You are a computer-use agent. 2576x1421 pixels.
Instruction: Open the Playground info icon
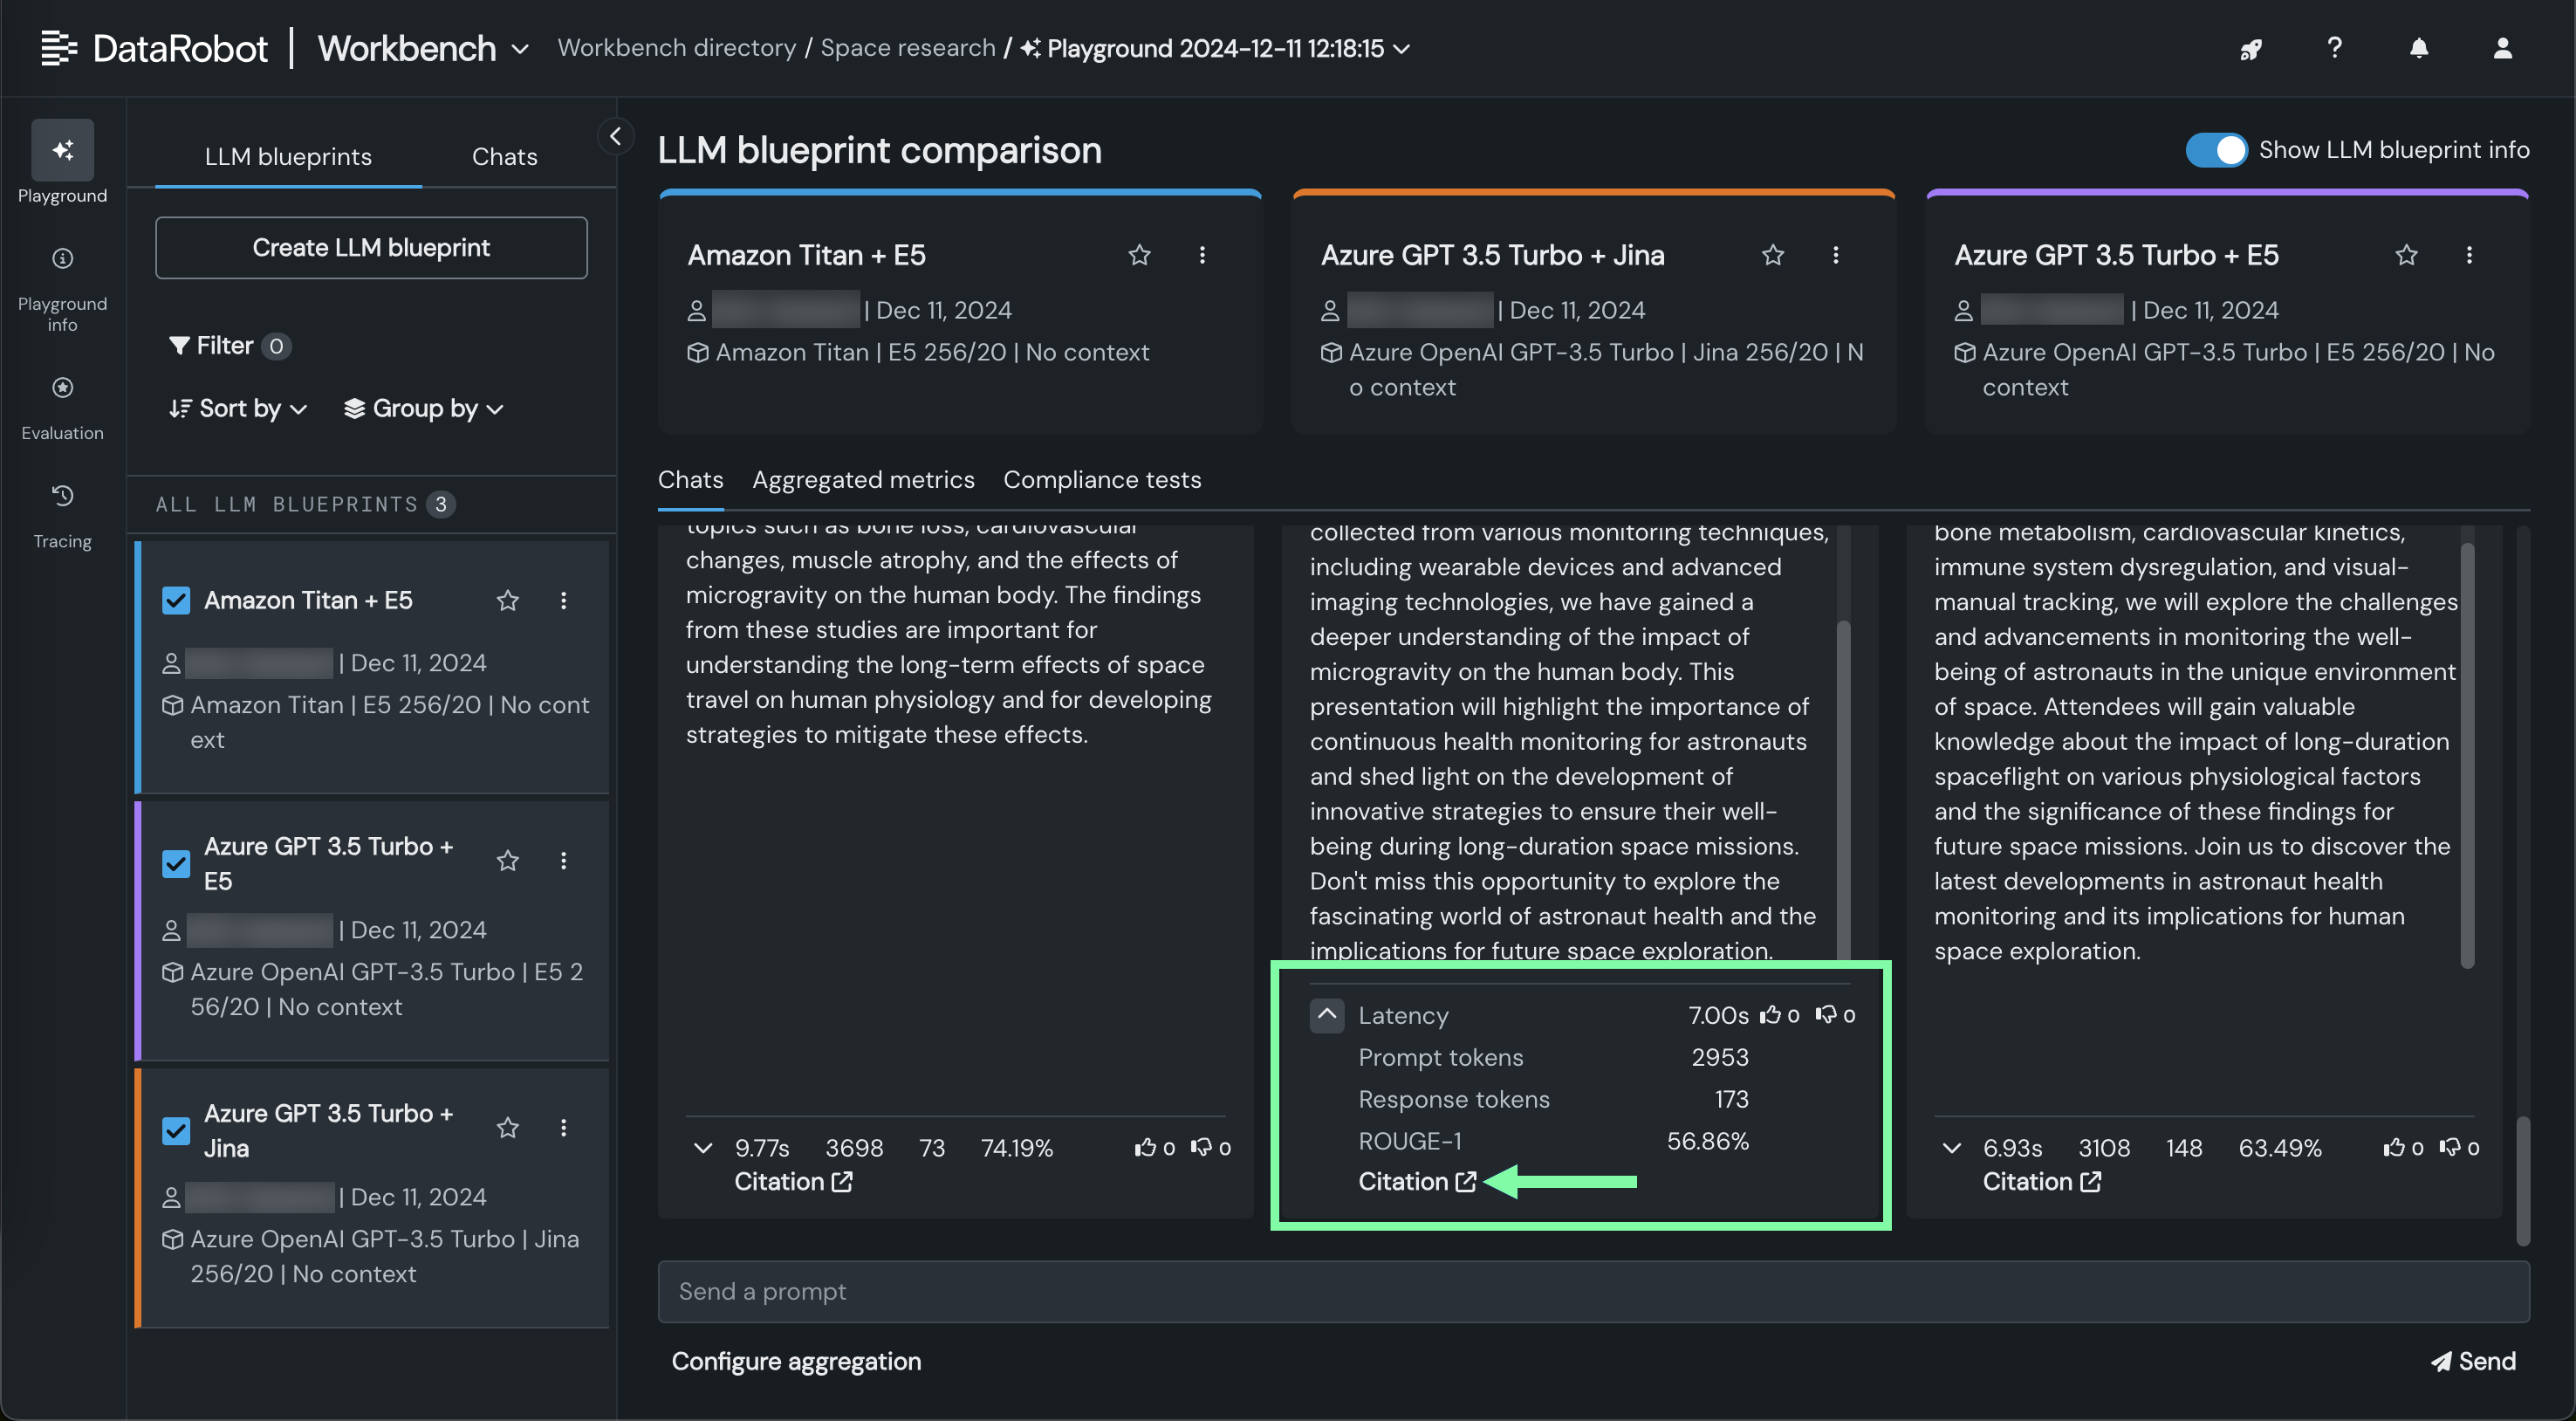point(62,259)
